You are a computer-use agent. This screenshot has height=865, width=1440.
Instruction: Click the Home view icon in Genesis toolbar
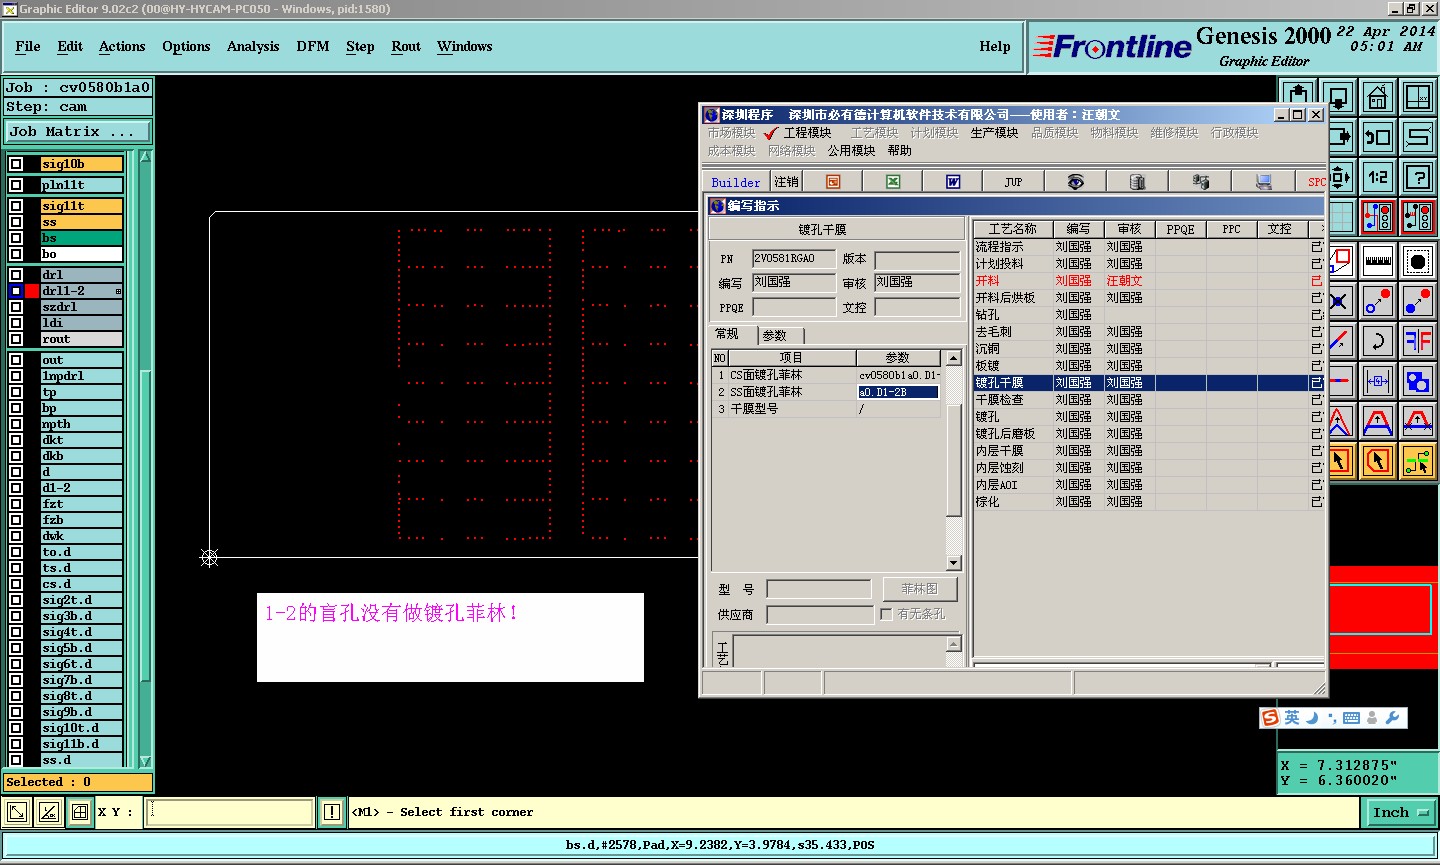coord(1378,97)
